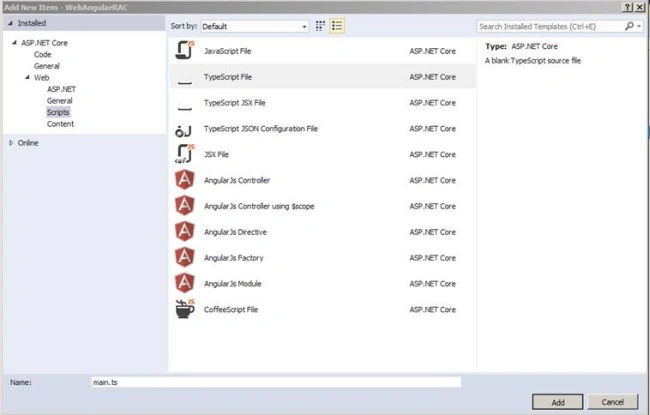
Task: Click the search magnifier icon
Action: coord(629,26)
